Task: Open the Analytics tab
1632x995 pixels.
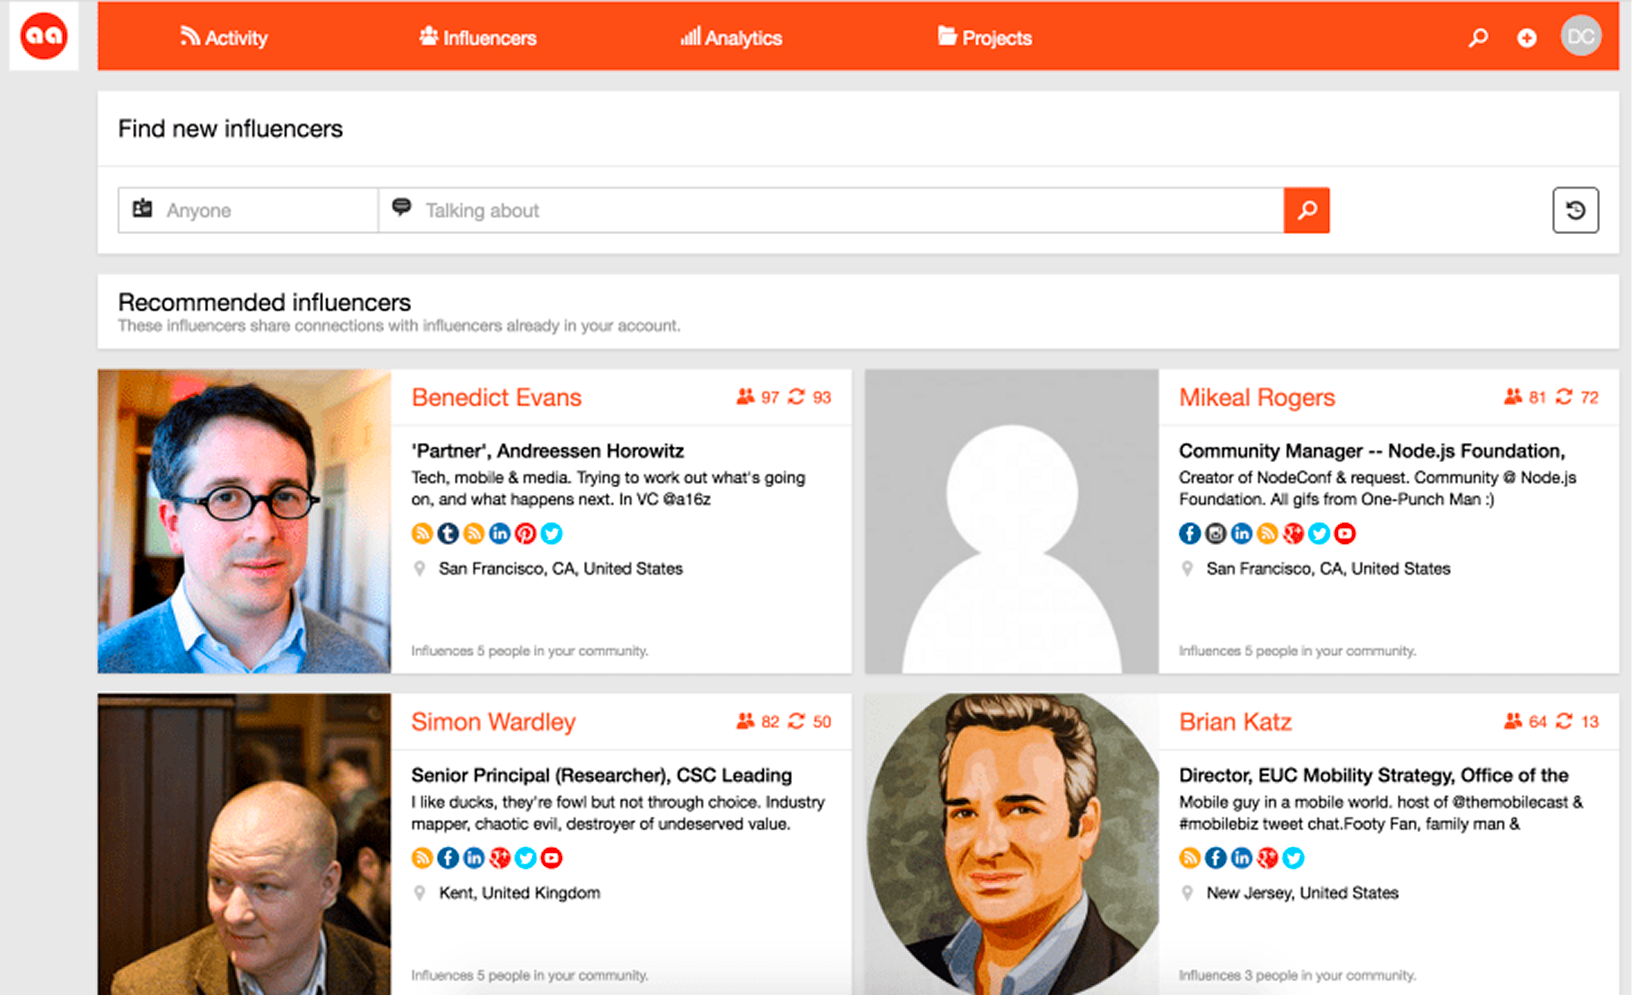Action: [731, 38]
